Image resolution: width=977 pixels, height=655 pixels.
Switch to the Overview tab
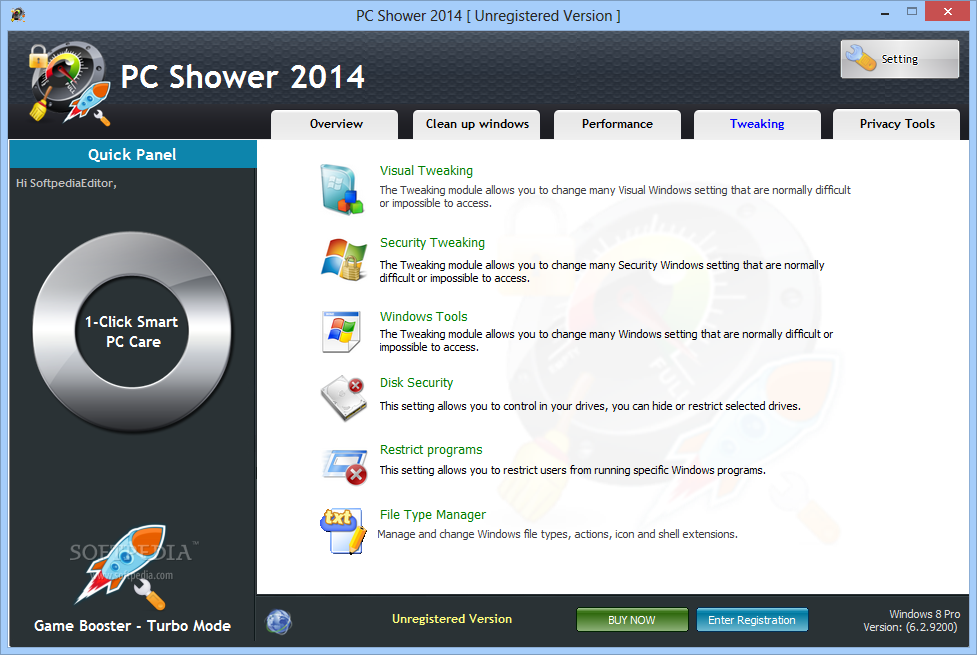[x=335, y=124]
